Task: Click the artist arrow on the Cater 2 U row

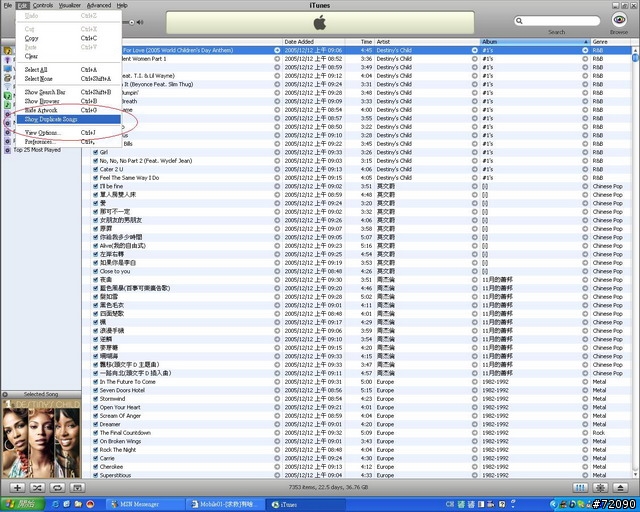Action: click(474, 169)
